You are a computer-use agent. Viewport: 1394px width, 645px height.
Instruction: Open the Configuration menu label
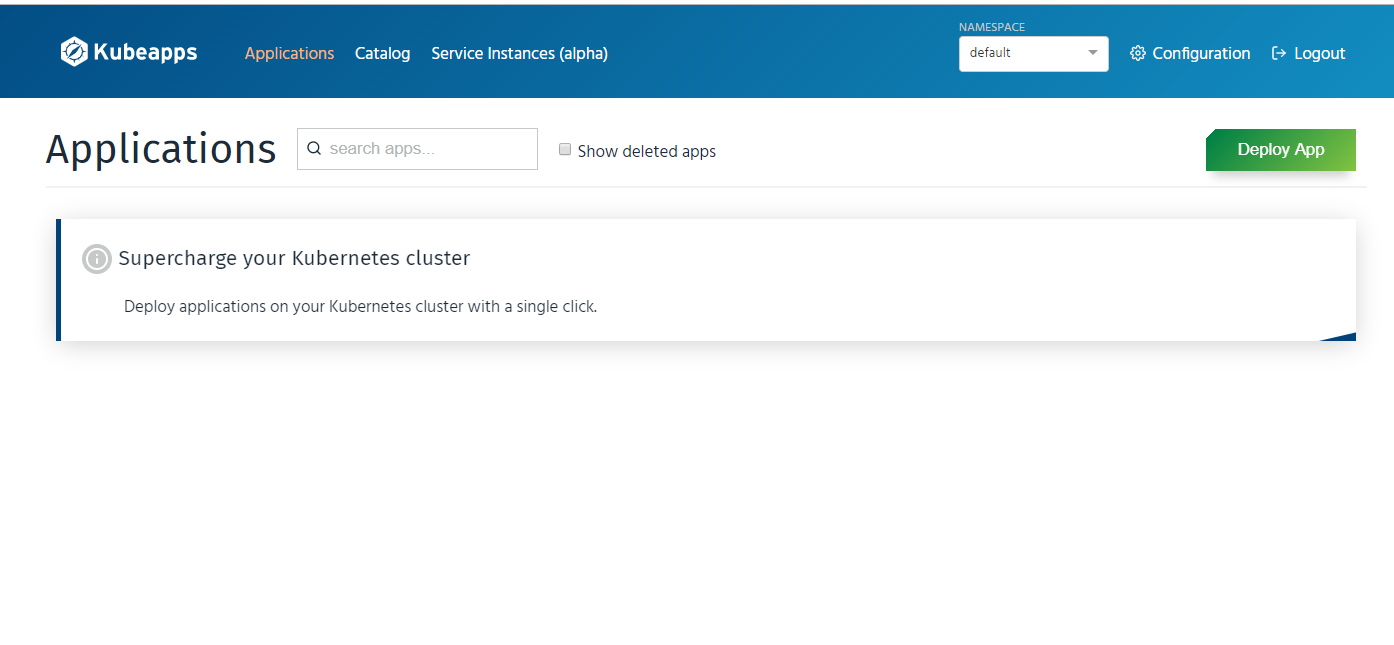1201,53
